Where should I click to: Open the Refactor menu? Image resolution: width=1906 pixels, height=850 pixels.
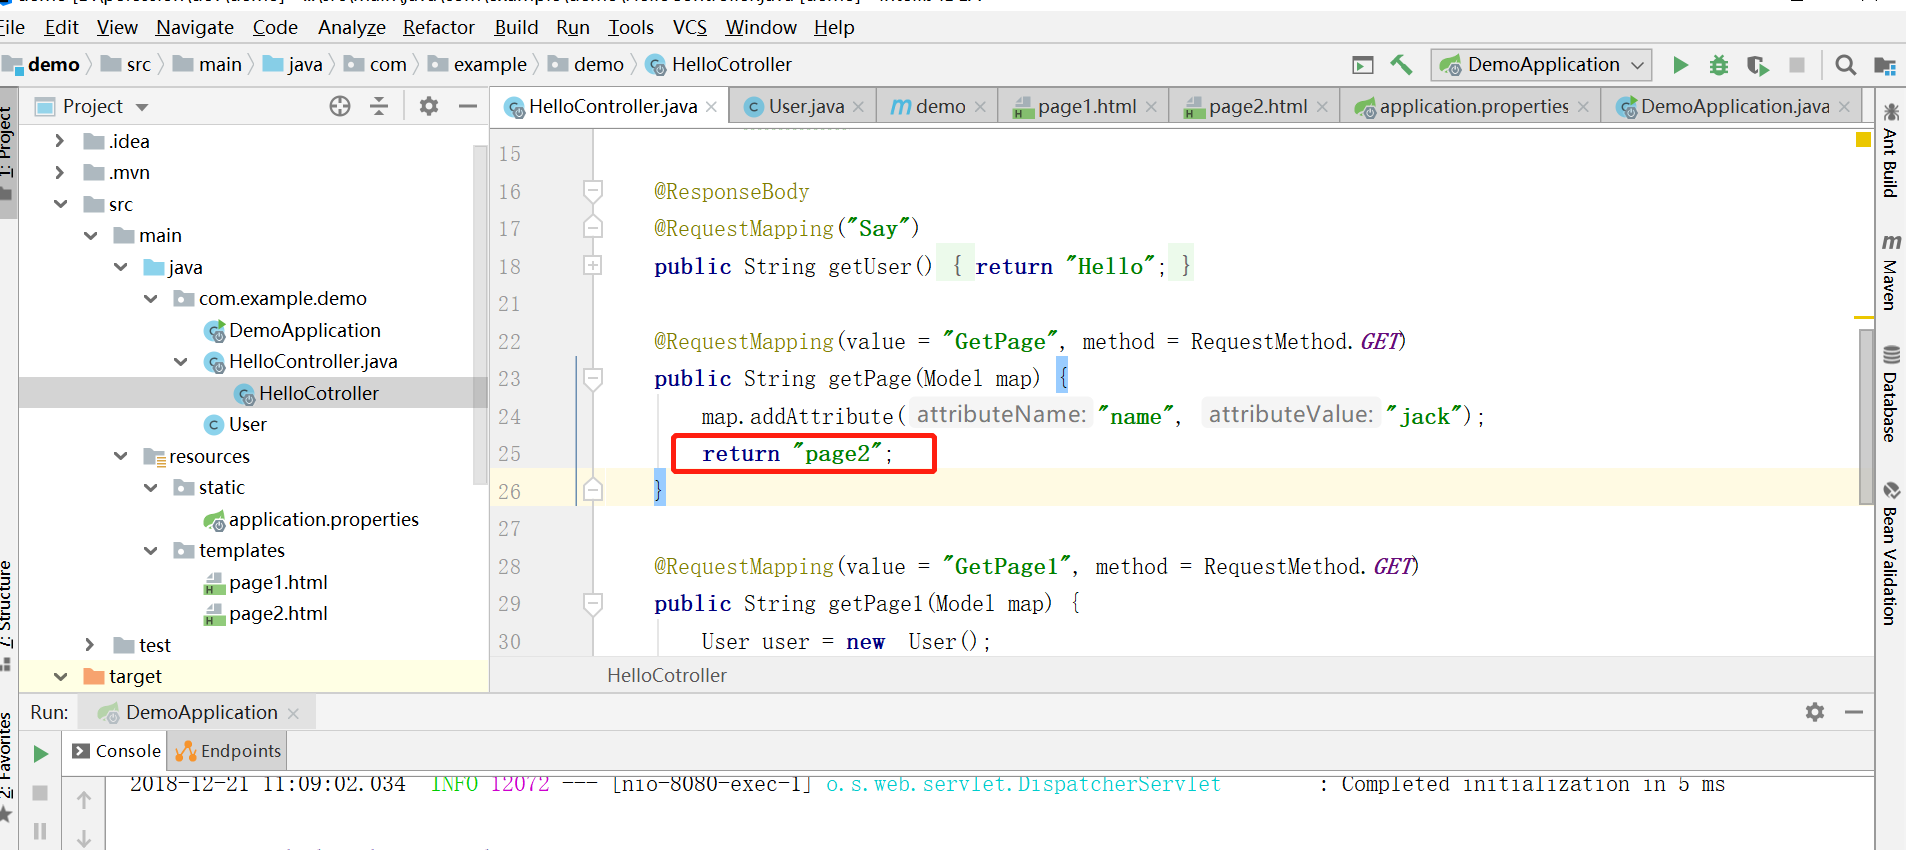coord(439,27)
